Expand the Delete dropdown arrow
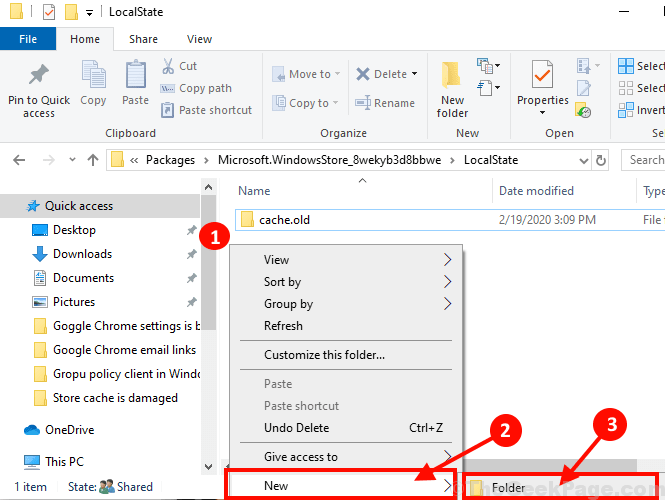Image resolution: width=665 pixels, height=500 pixels. click(414, 74)
